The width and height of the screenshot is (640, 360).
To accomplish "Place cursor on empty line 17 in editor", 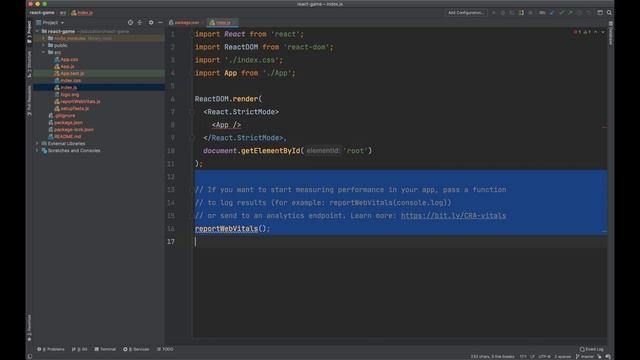I will point(400,242).
